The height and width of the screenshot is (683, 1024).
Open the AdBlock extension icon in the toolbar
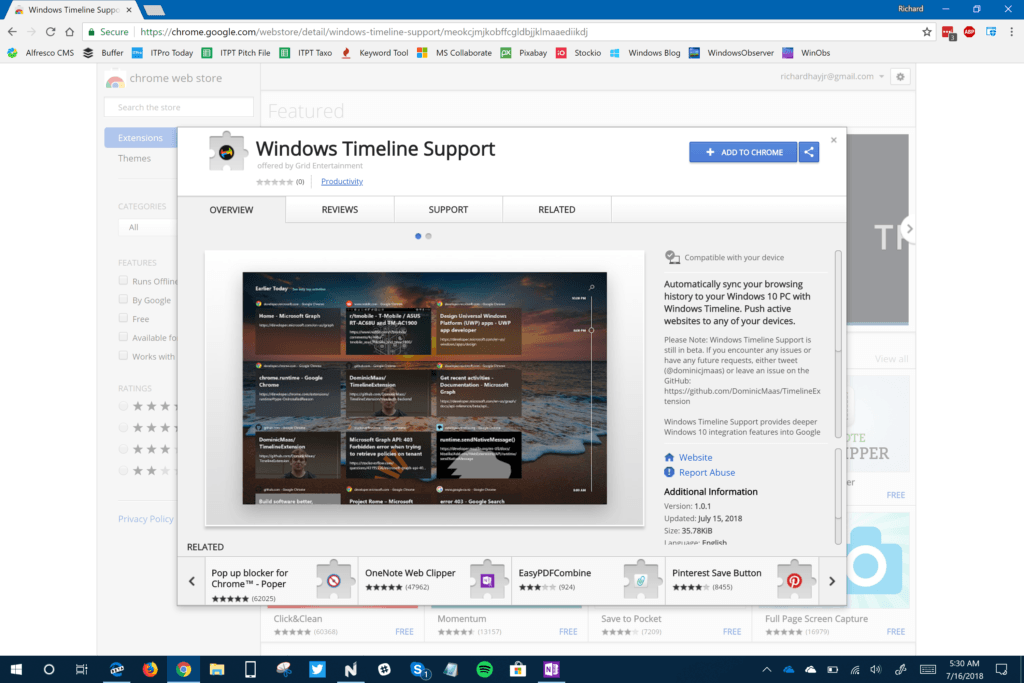coord(969,32)
